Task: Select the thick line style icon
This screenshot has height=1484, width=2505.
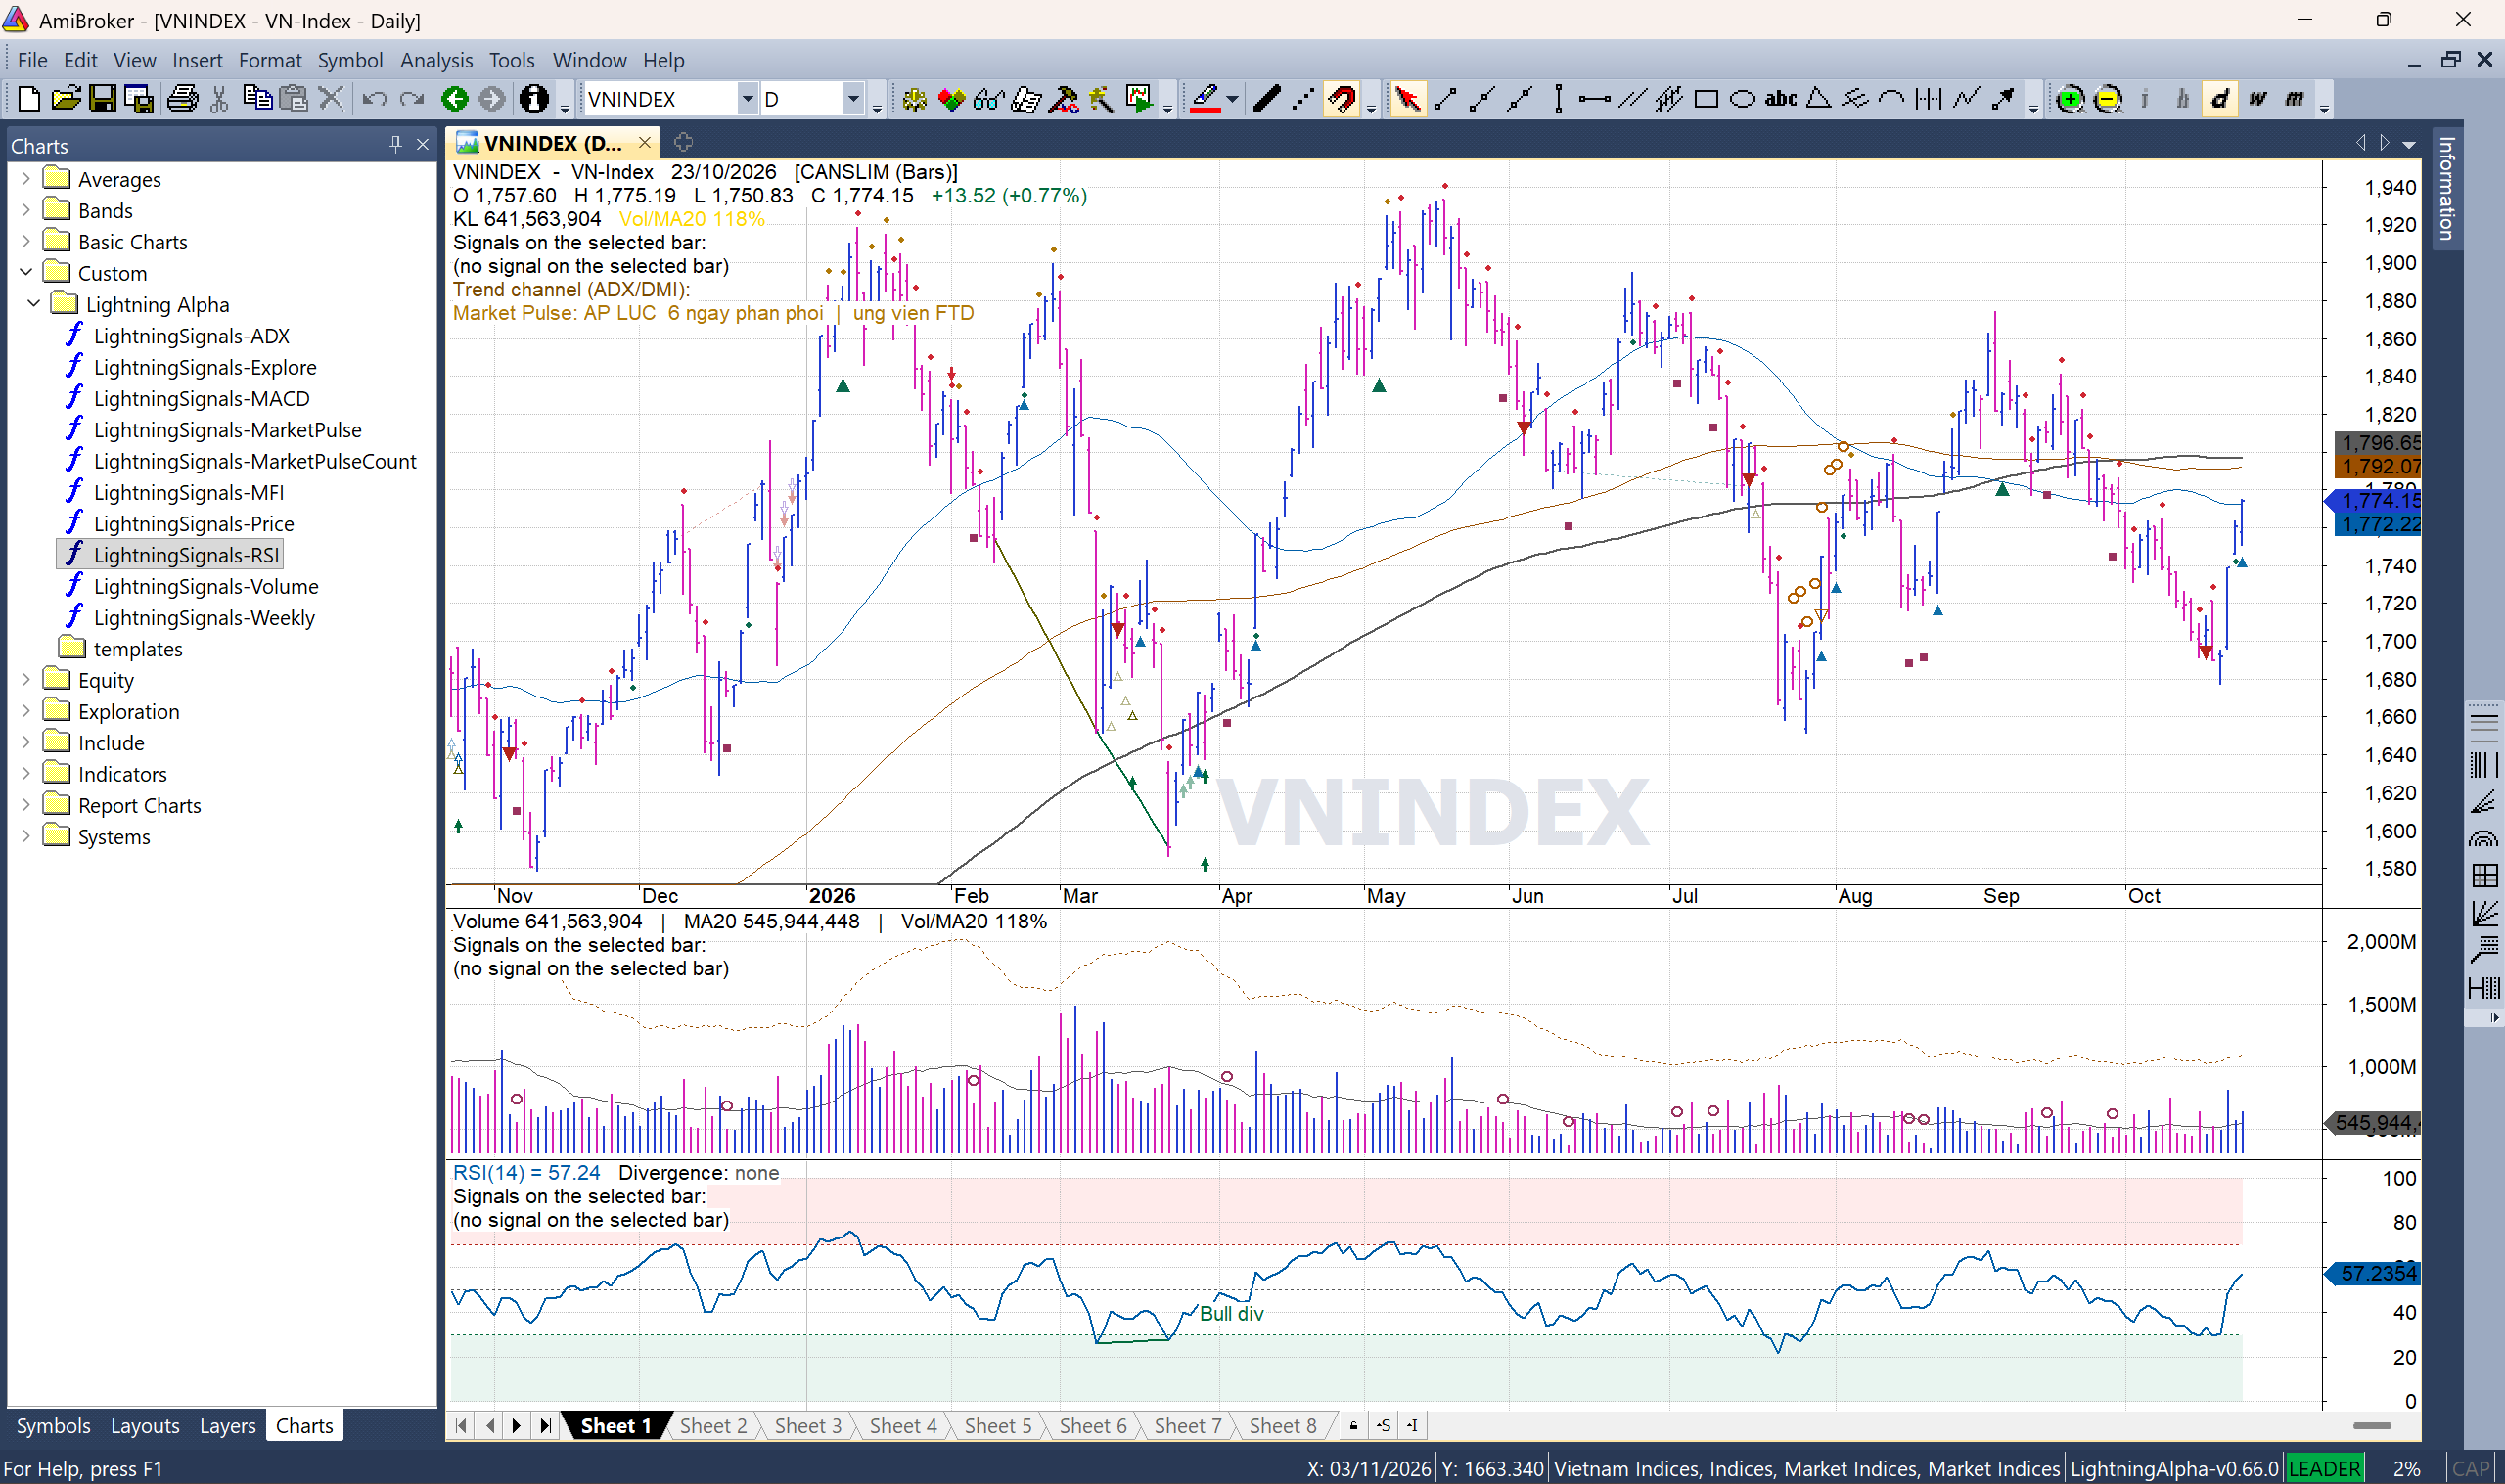Action: pyautogui.click(x=1266, y=99)
